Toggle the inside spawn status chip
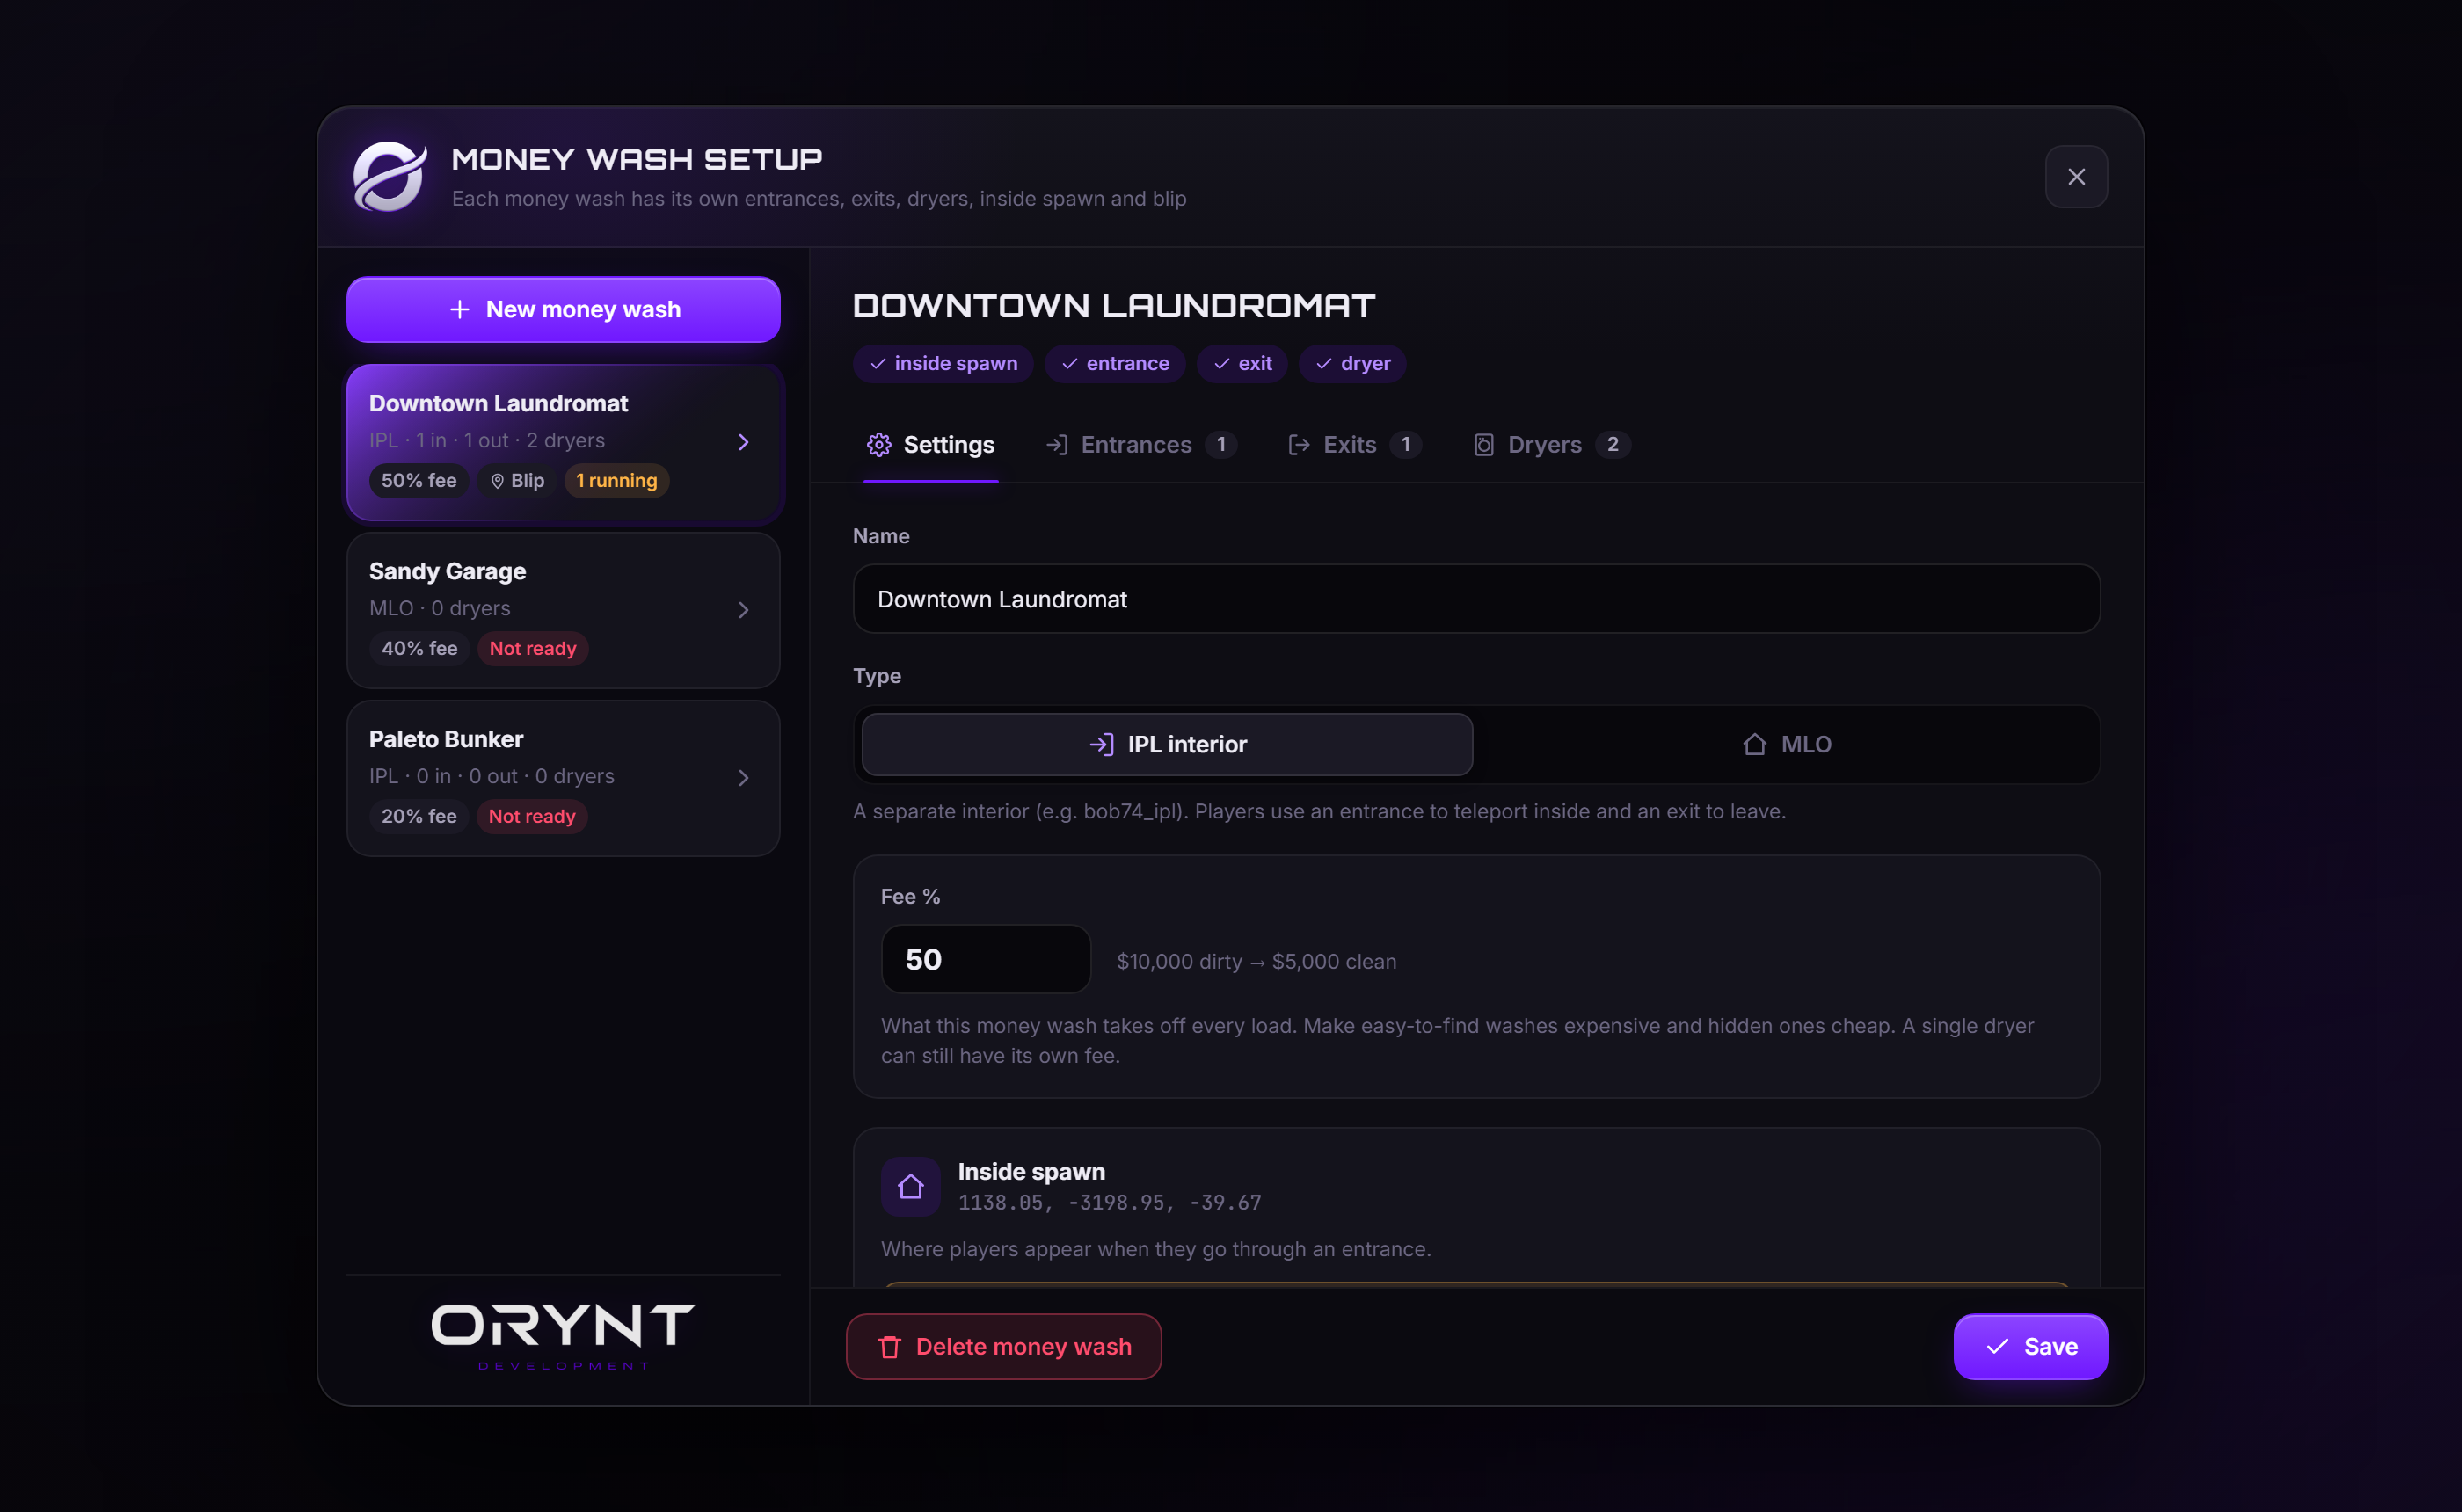 943,364
